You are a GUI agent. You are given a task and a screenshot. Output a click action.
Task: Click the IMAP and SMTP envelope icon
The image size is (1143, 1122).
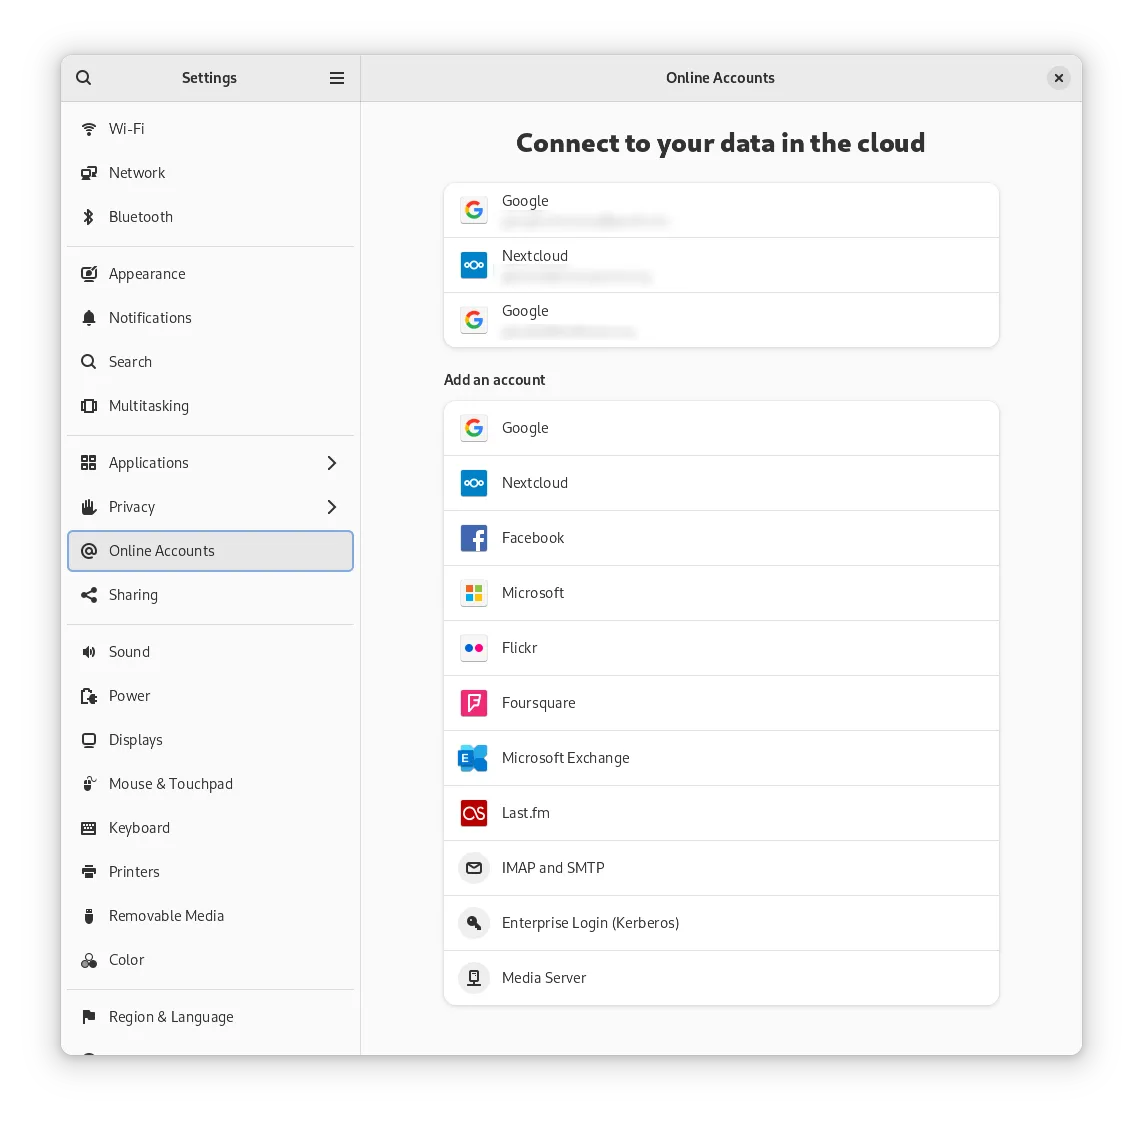pyautogui.click(x=474, y=868)
